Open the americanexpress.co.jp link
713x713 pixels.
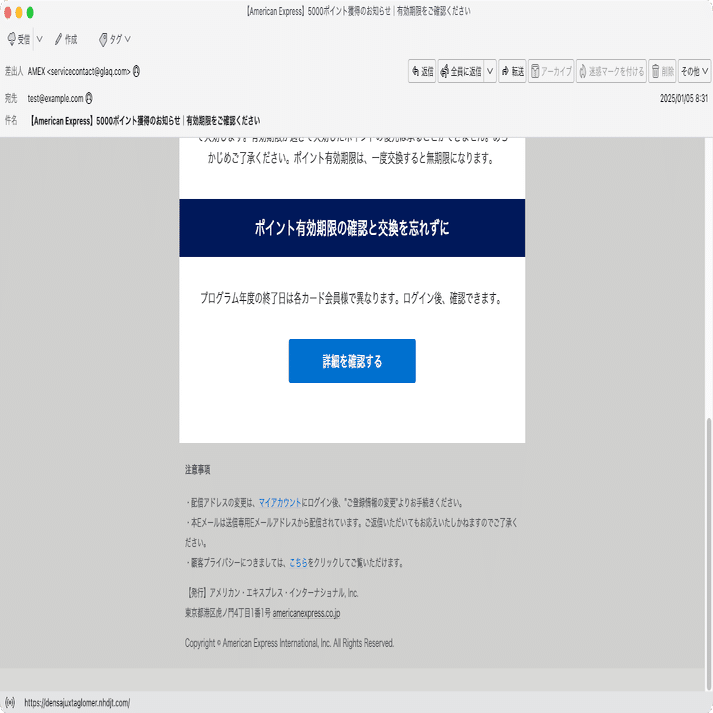point(306,613)
